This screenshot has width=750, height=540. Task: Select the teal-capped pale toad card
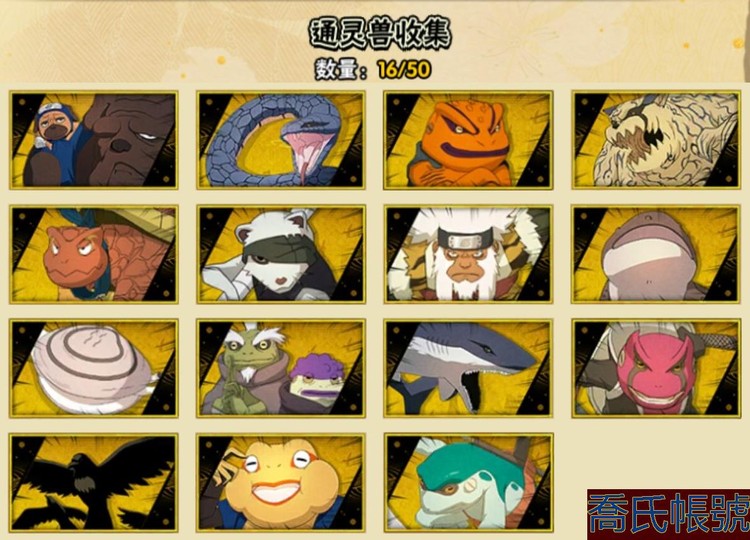(468, 483)
